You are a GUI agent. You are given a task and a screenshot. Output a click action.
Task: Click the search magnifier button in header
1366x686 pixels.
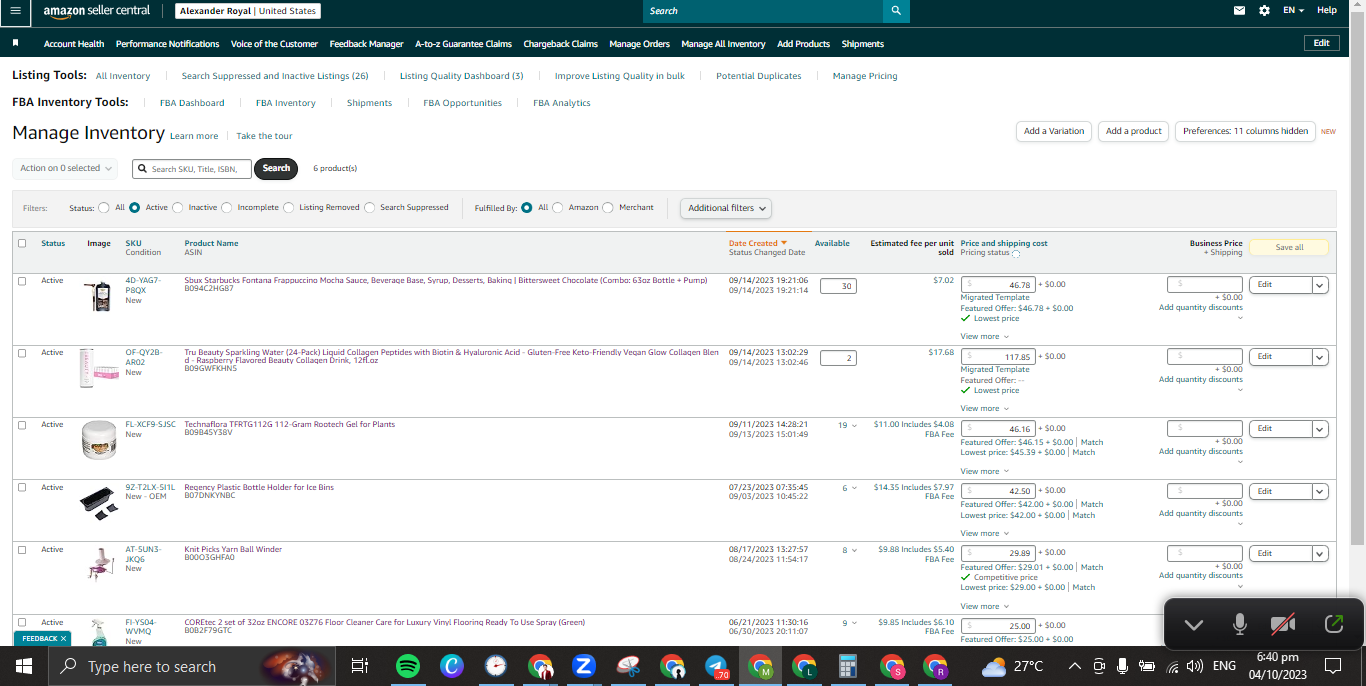pos(896,11)
